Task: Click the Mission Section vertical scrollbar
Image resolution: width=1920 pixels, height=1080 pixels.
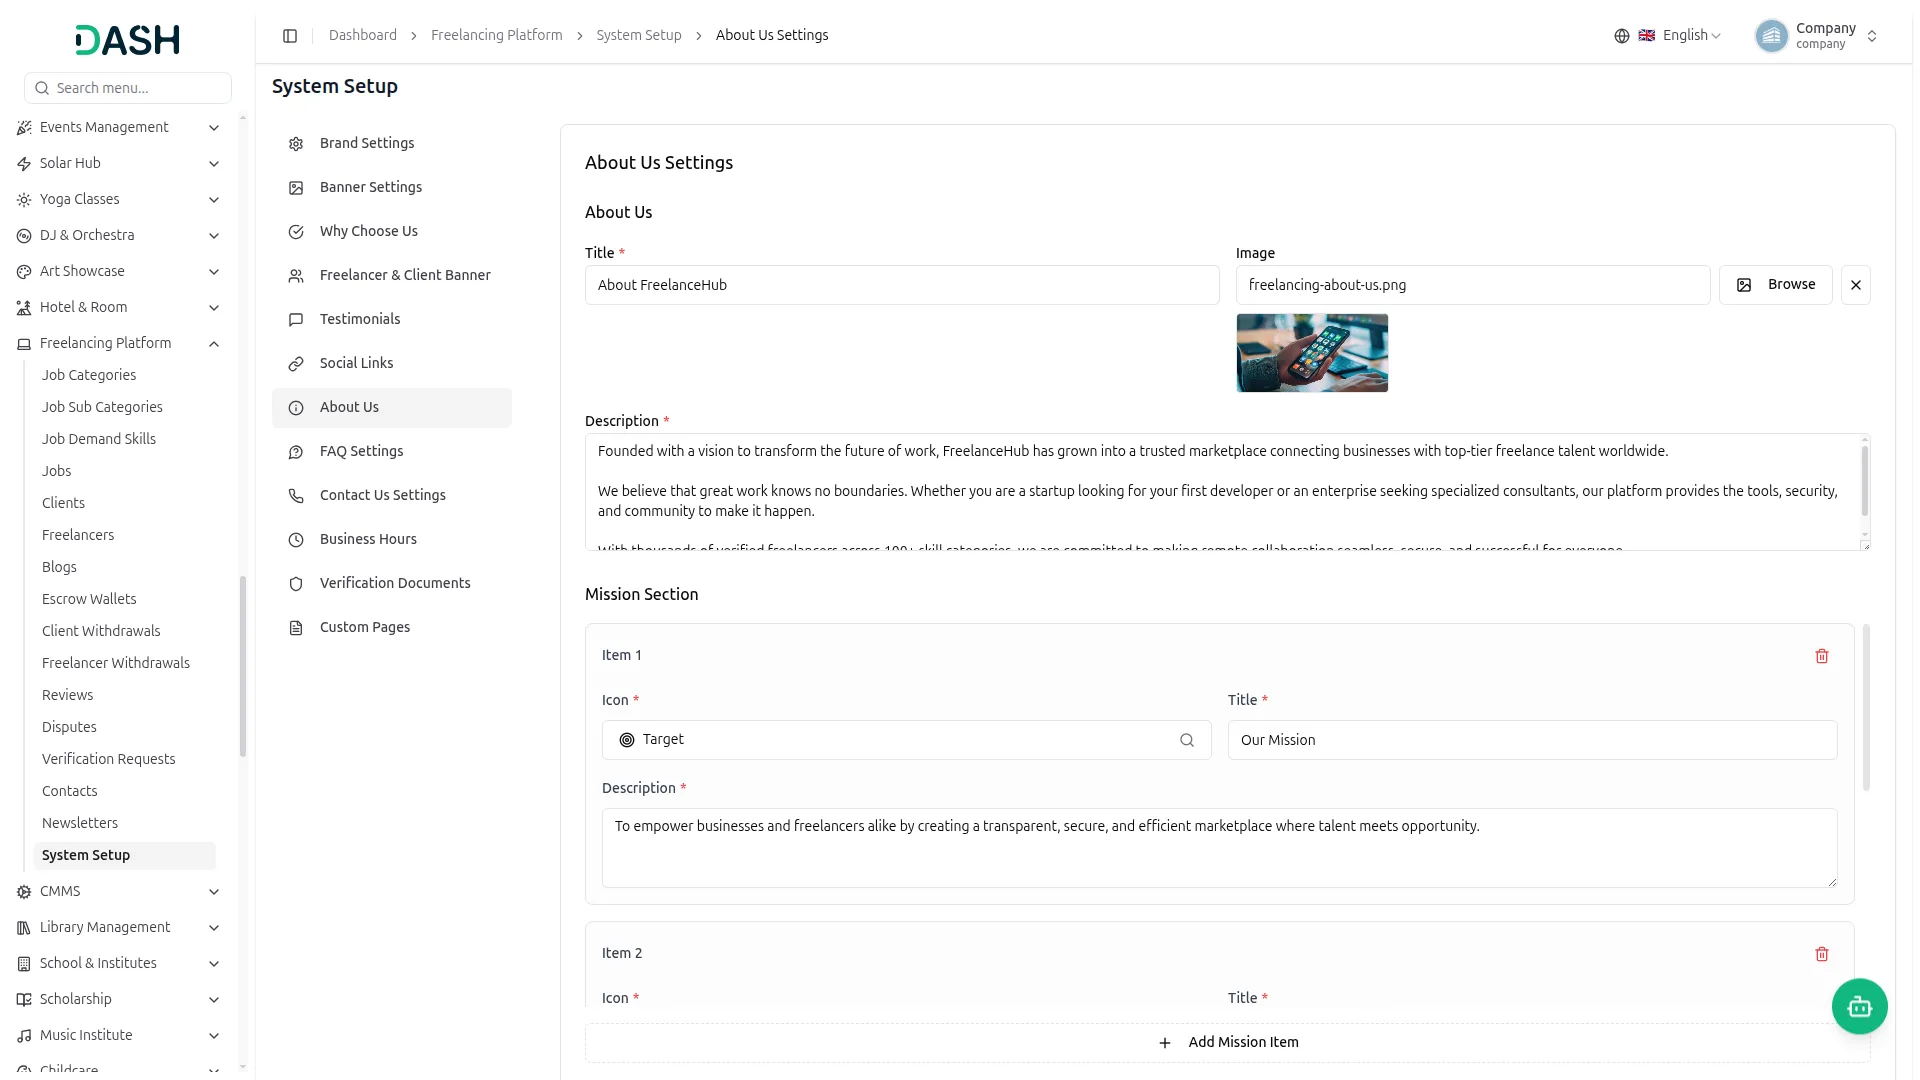Action: click(1866, 708)
